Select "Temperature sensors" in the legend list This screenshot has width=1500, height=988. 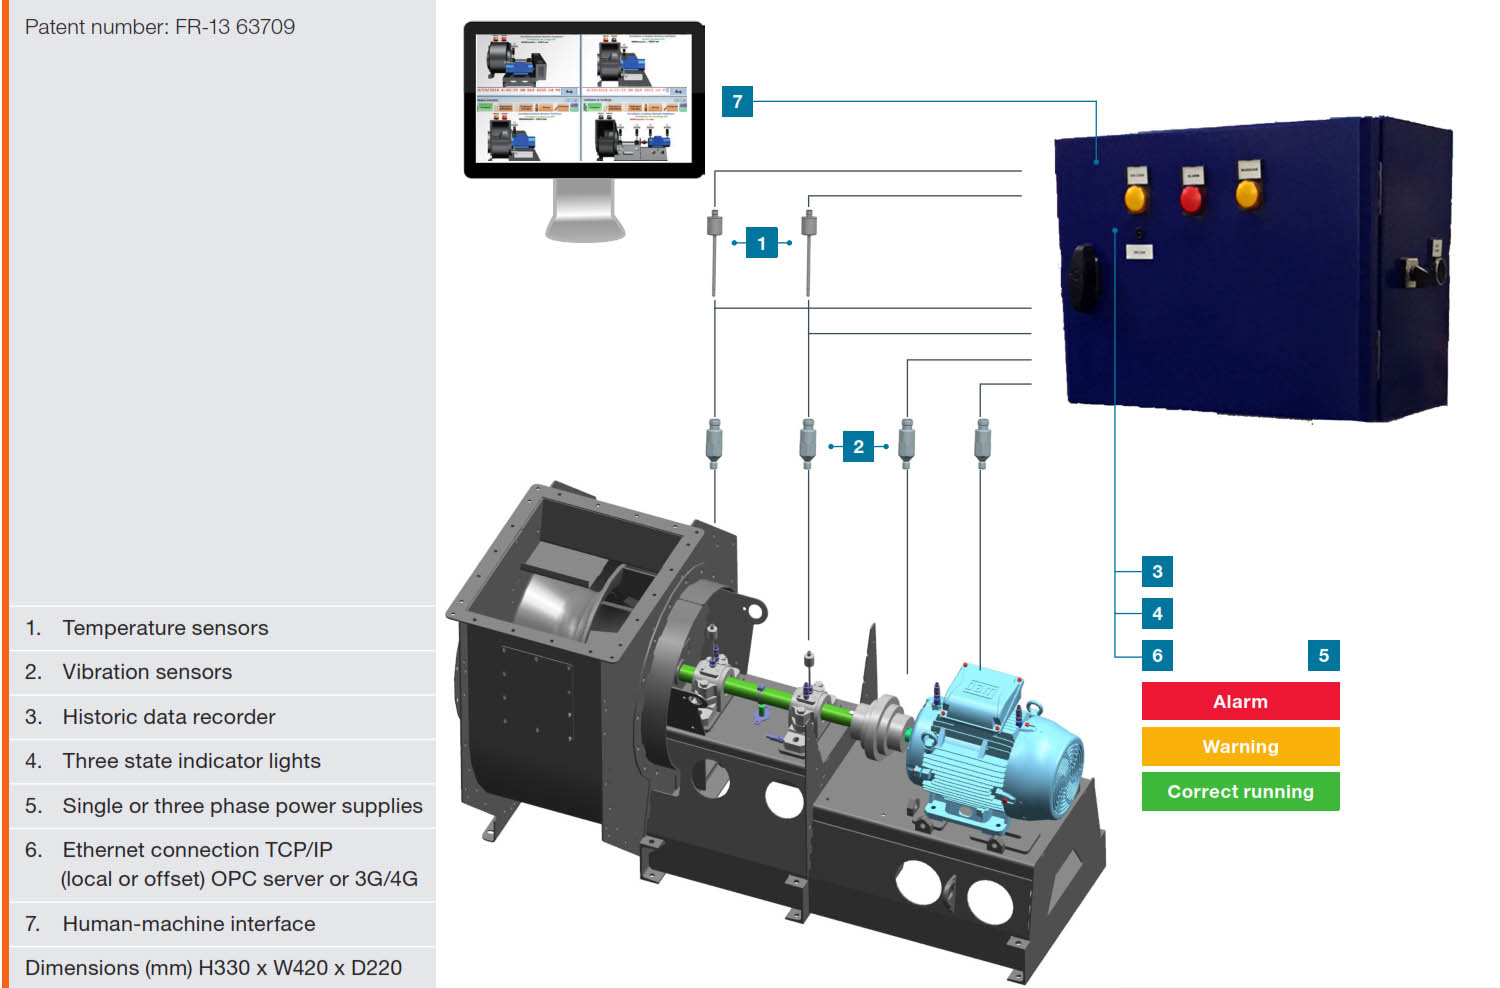pyautogui.click(x=165, y=628)
